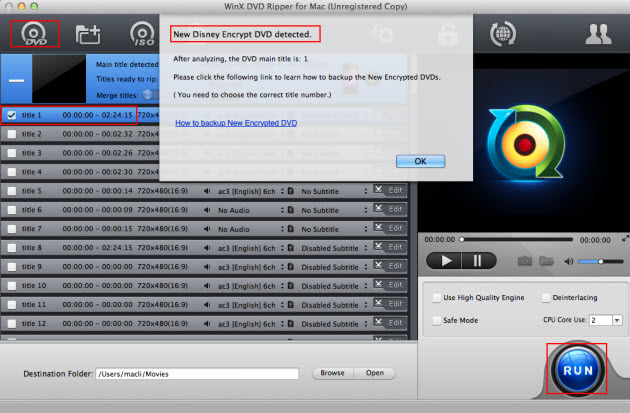Click the audio speaker icon on title 5
This screenshot has width=630, height=413.
click(x=207, y=191)
